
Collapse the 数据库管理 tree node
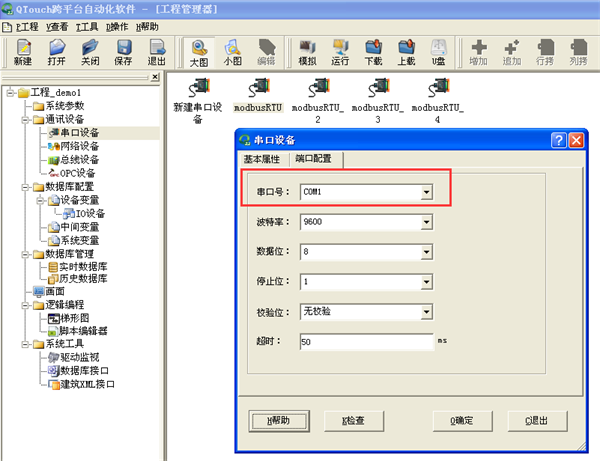pos(26,254)
